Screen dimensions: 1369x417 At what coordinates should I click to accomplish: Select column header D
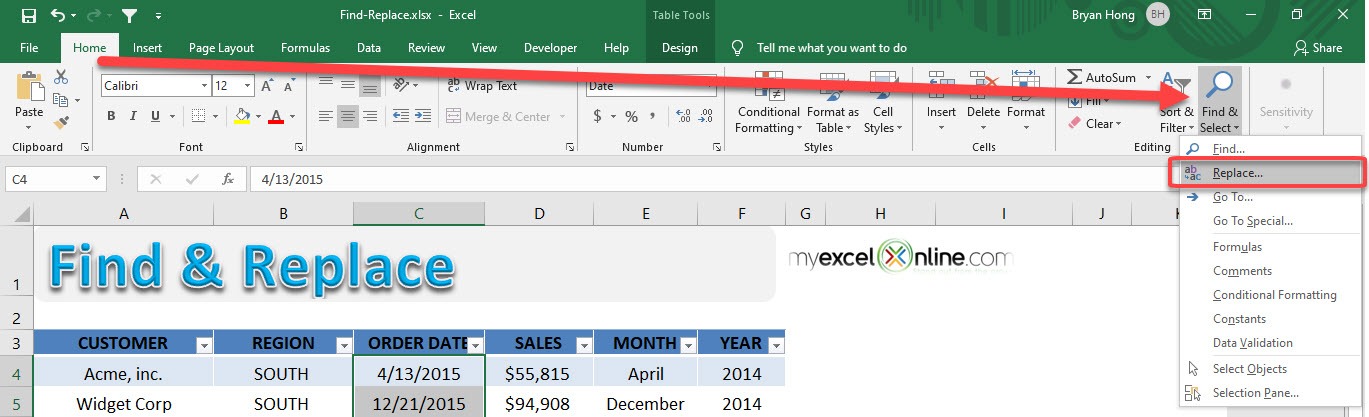tap(539, 213)
